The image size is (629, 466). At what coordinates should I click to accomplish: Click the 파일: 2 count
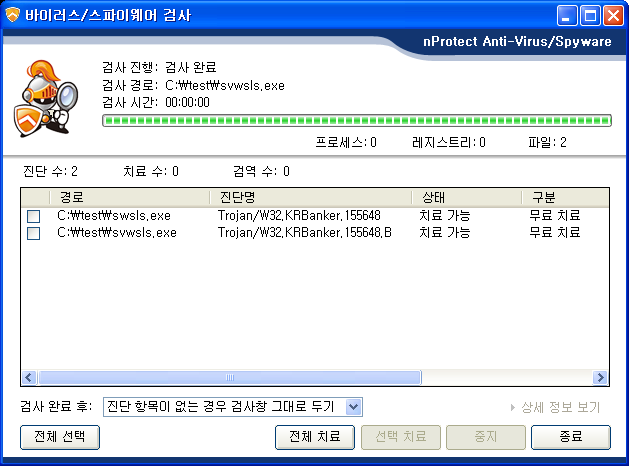click(x=547, y=142)
